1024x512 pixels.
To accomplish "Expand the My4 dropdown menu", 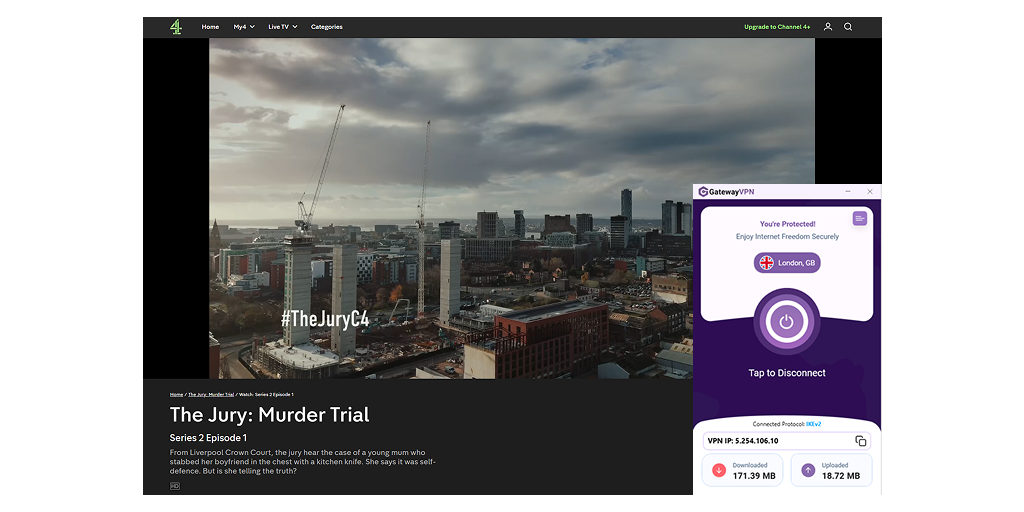I will pos(244,27).
